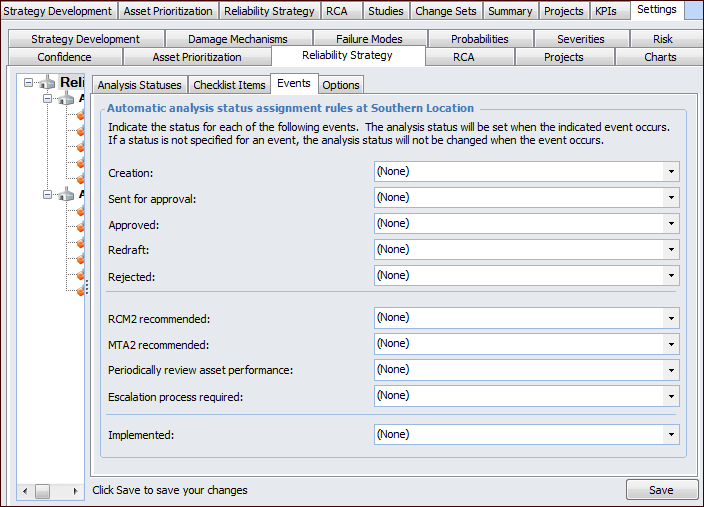Switch to the Analysis Statuses tab
704x507 pixels.
pyautogui.click(x=139, y=85)
